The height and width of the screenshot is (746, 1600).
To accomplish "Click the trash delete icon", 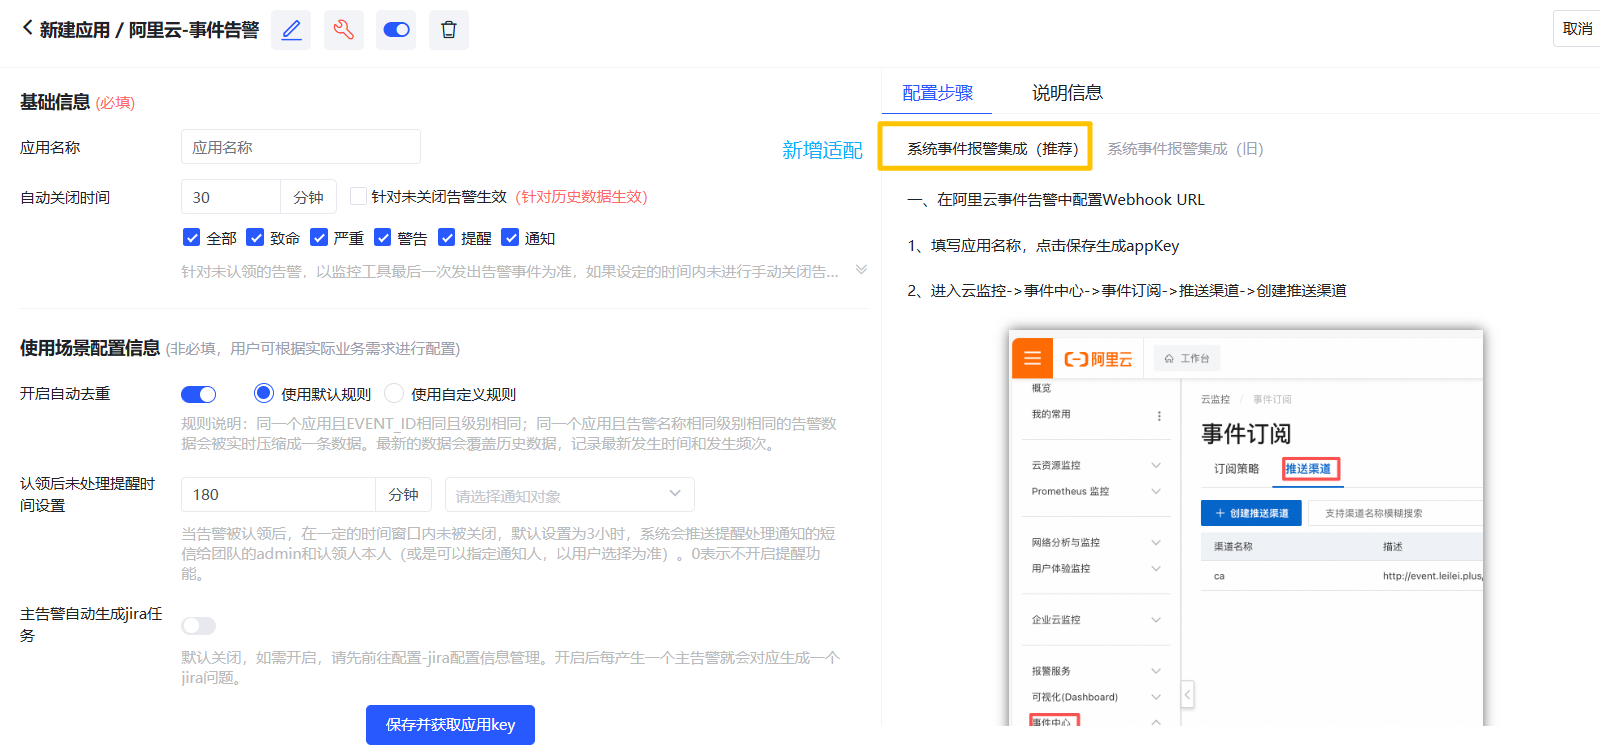I will tap(449, 30).
